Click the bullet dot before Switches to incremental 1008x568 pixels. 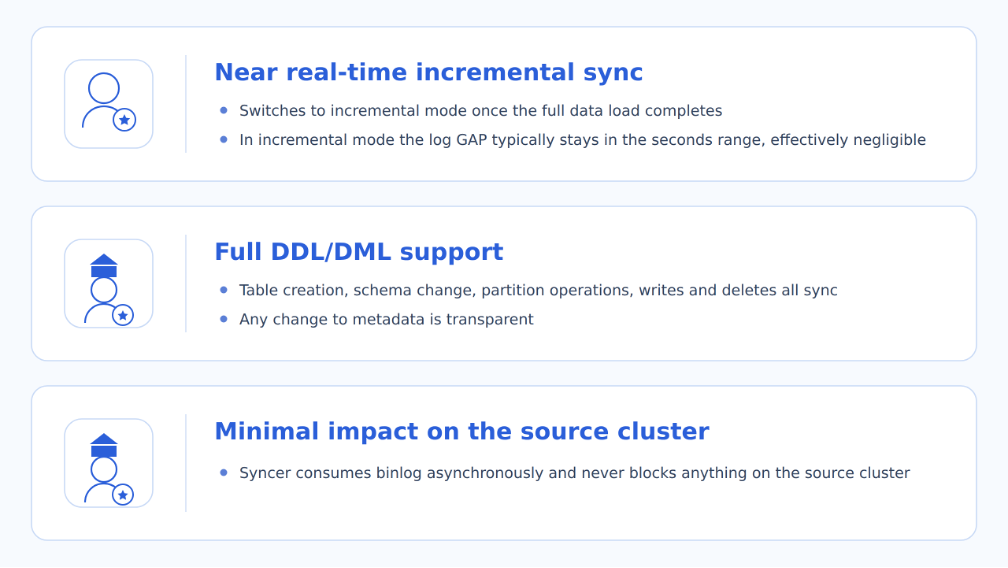coord(224,111)
